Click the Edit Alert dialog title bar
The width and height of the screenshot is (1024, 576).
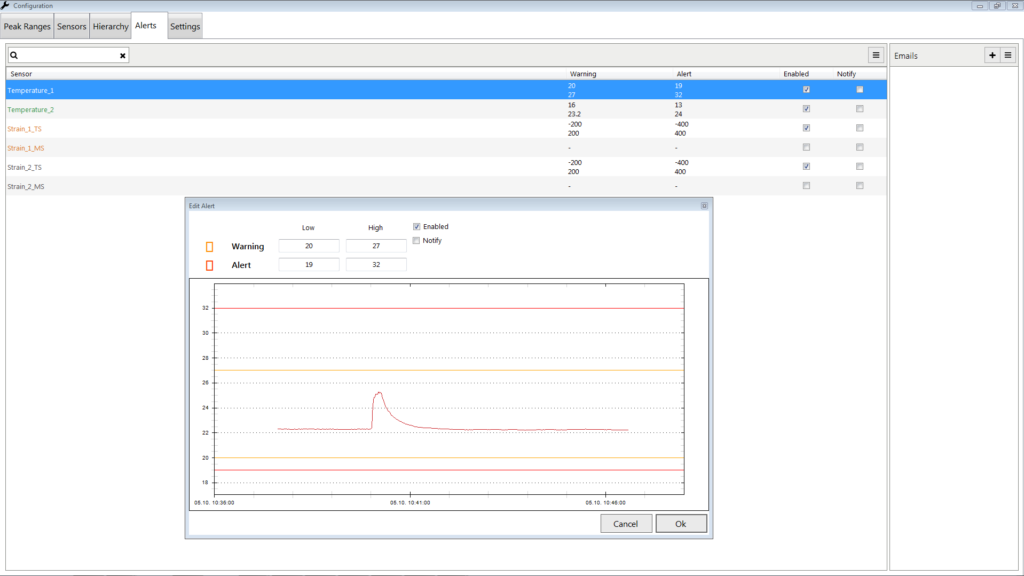[448, 206]
